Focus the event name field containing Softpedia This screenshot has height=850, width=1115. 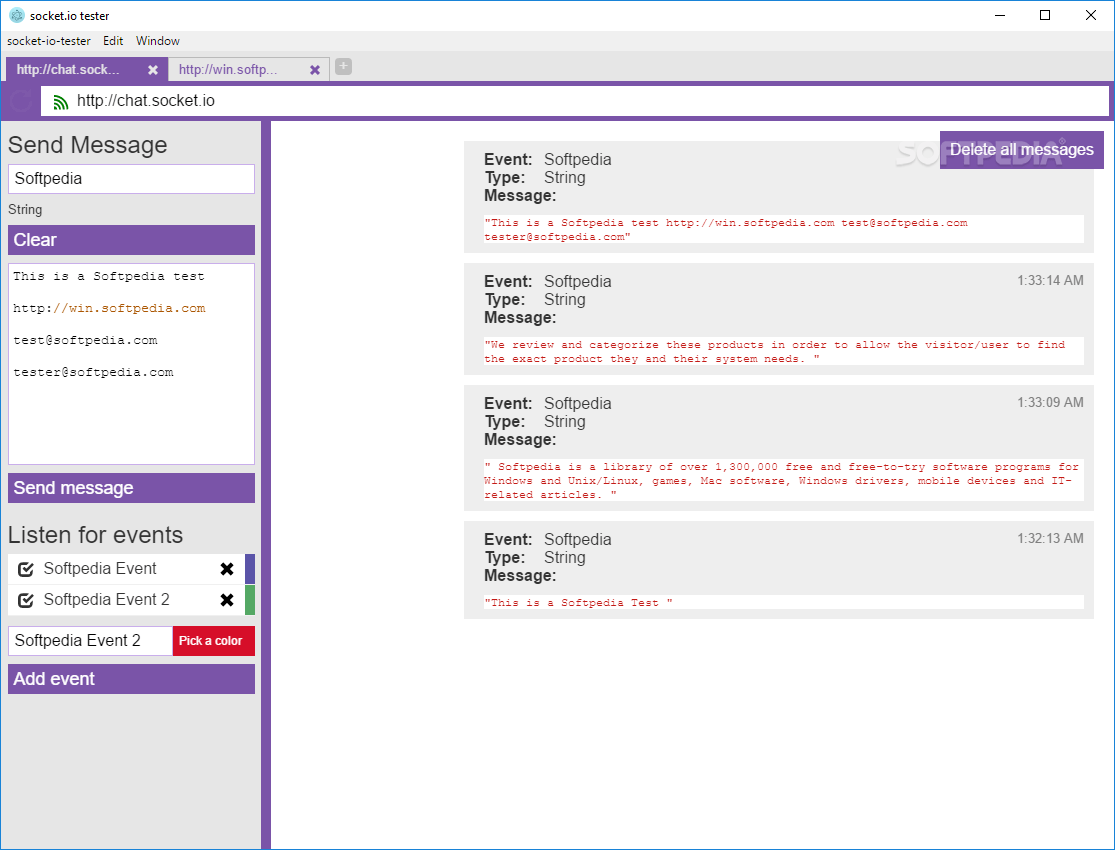click(x=132, y=179)
